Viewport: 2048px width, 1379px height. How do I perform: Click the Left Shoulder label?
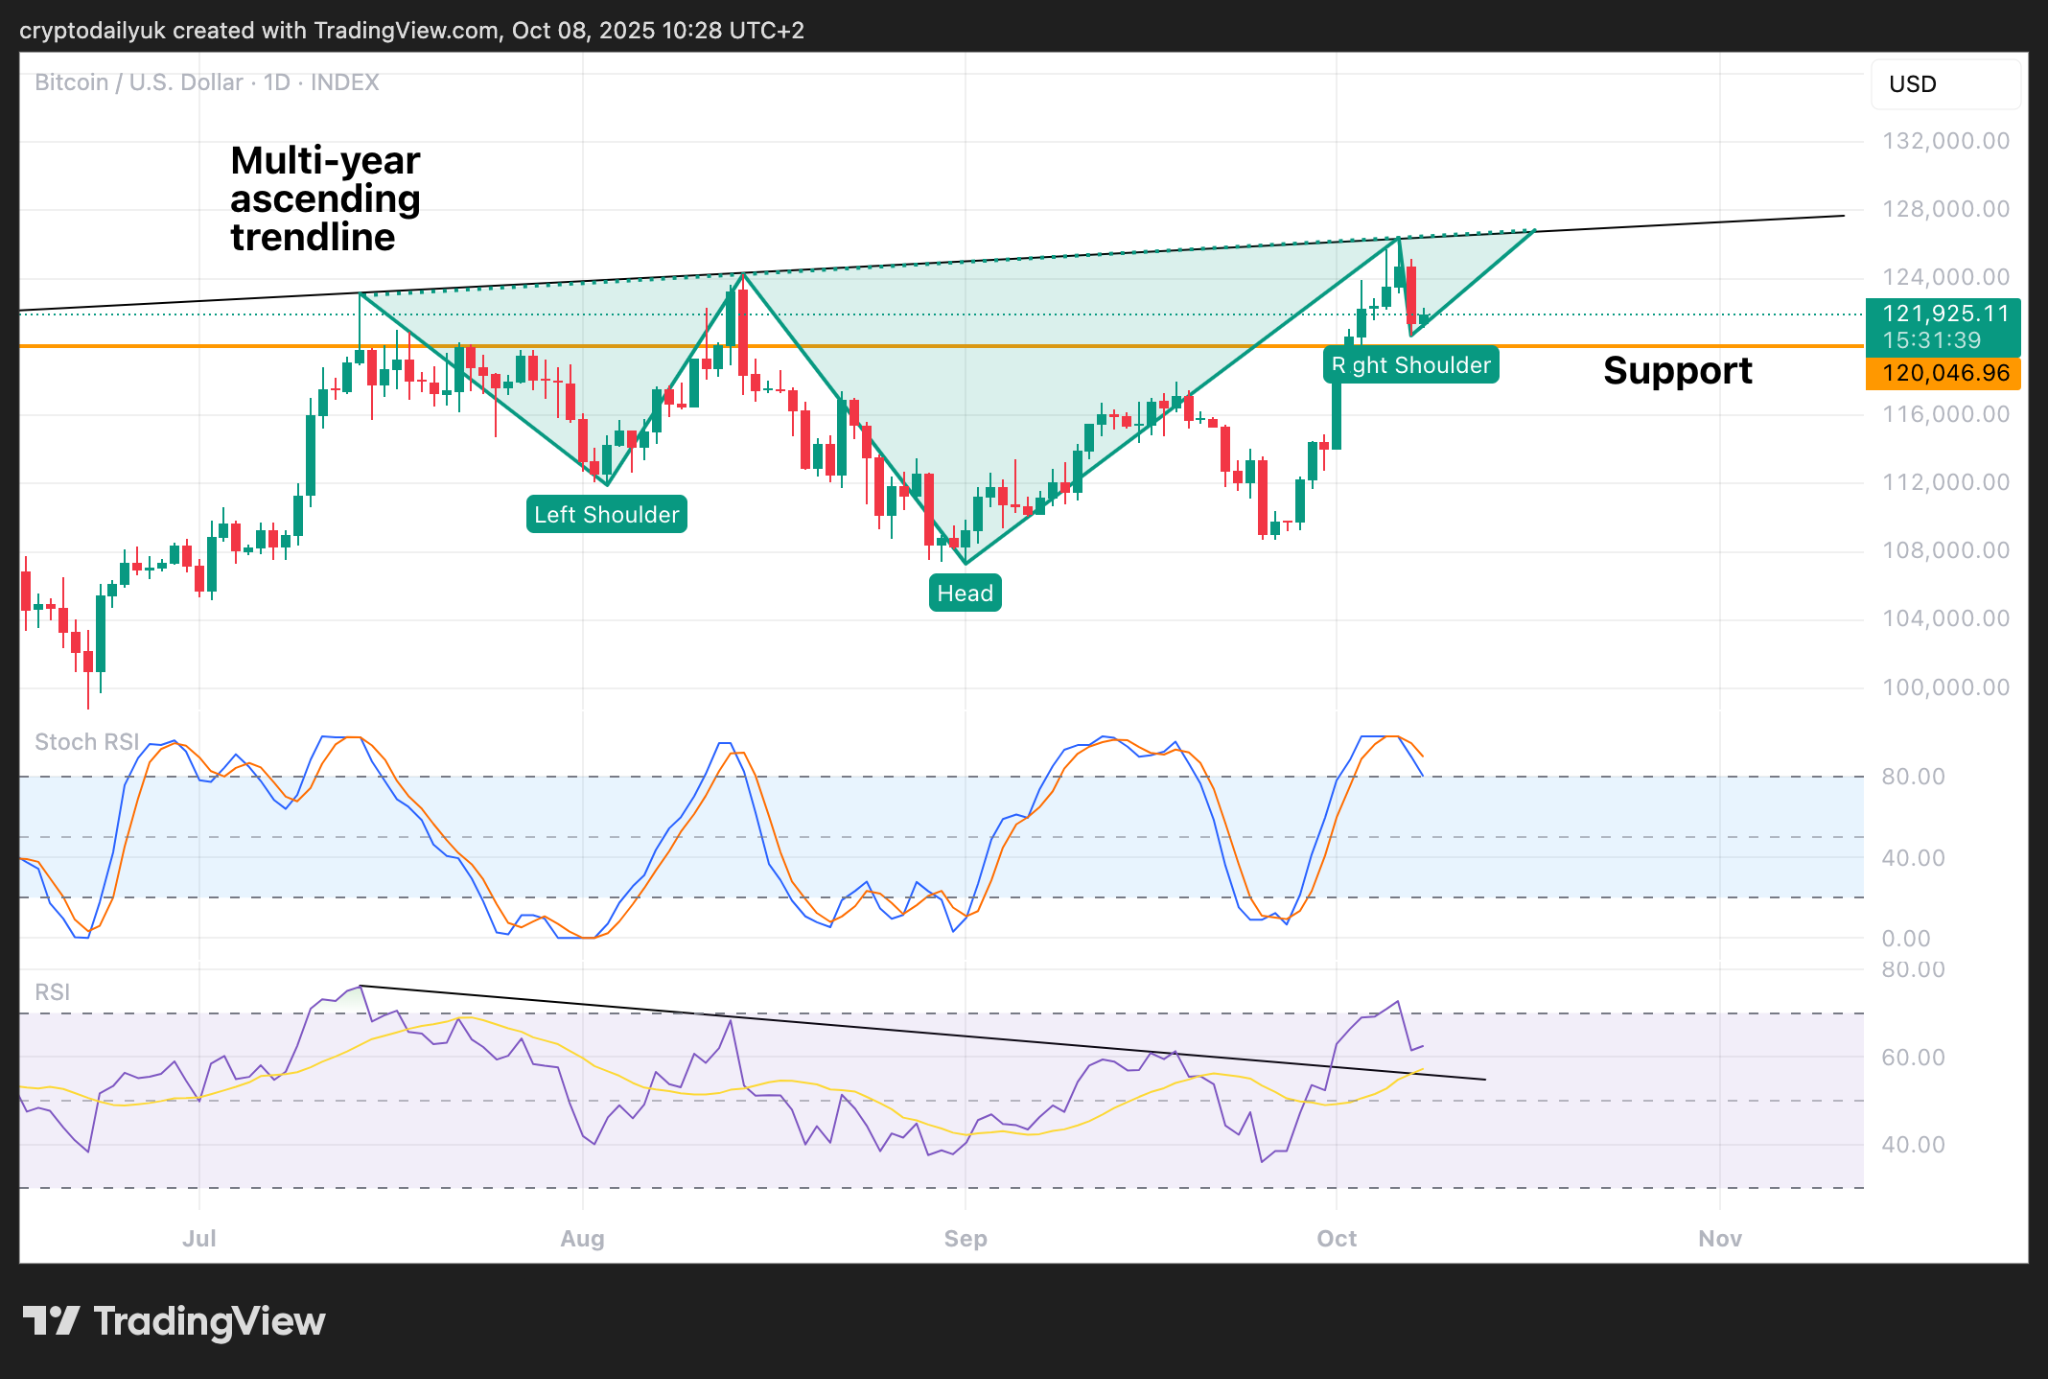(606, 514)
